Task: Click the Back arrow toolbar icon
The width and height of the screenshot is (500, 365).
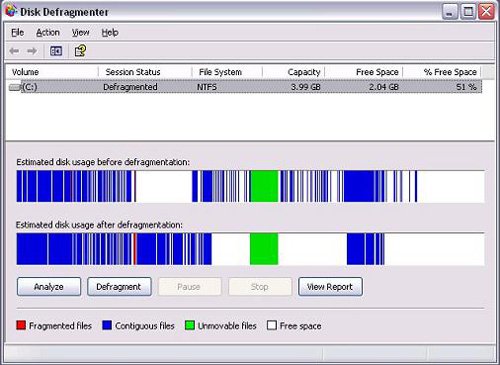Action: click(14, 51)
